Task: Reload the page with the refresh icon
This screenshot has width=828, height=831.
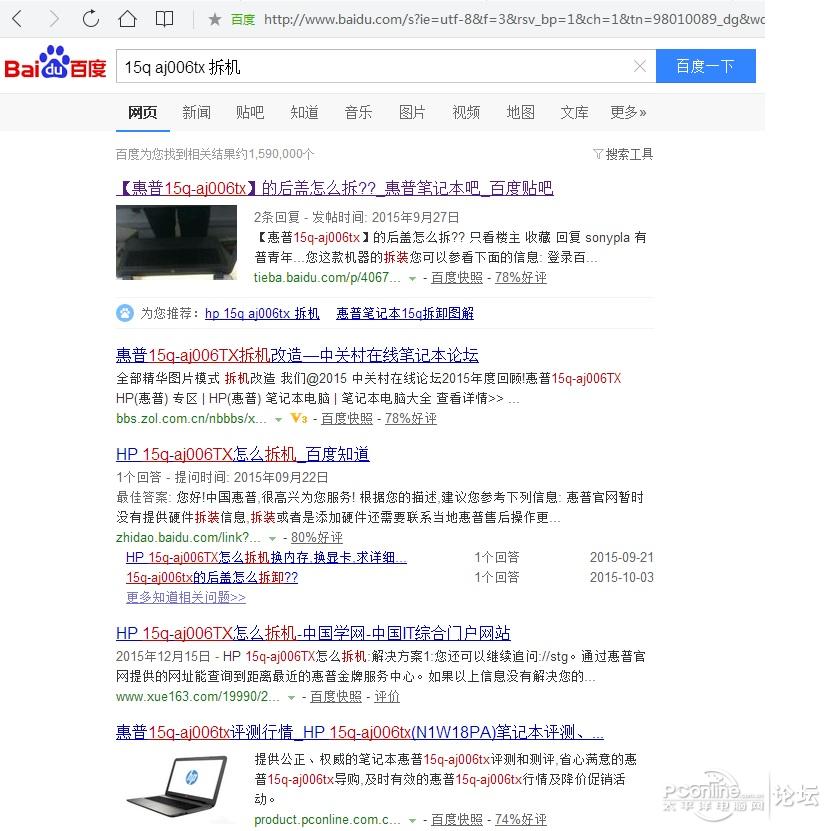Action: (x=91, y=19)
